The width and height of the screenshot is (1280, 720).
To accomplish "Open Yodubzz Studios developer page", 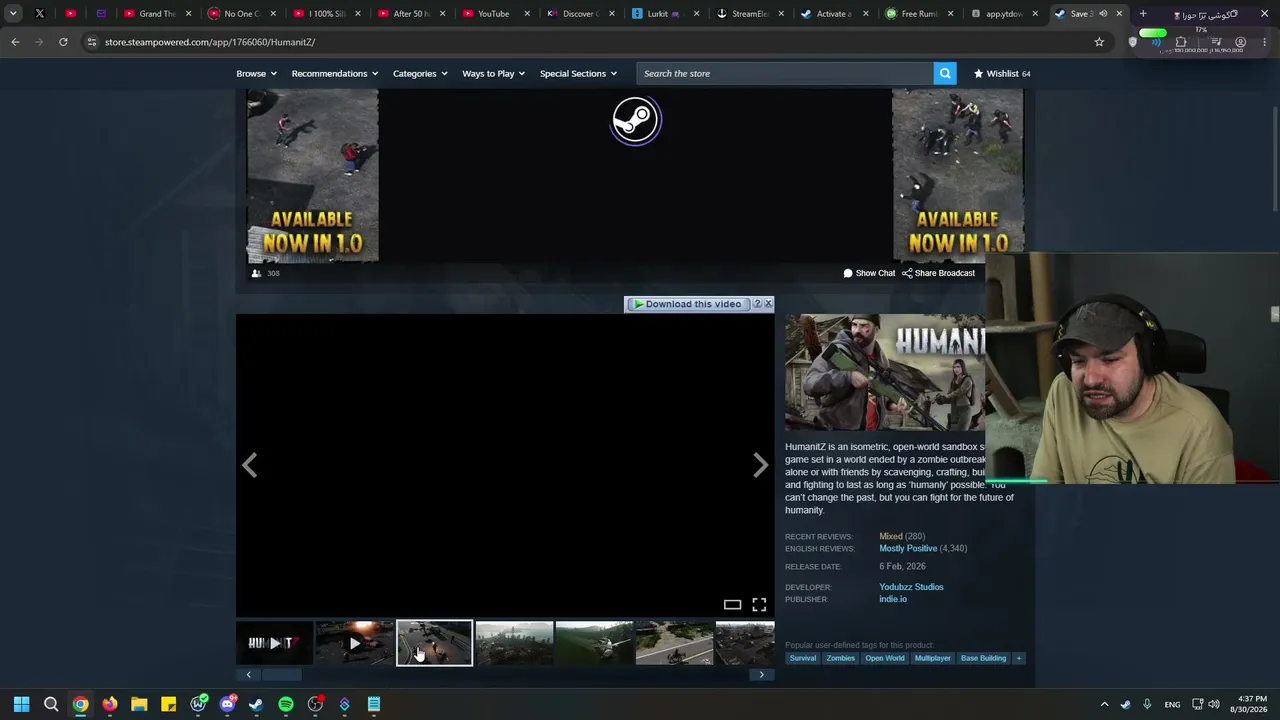I will 911,587.
